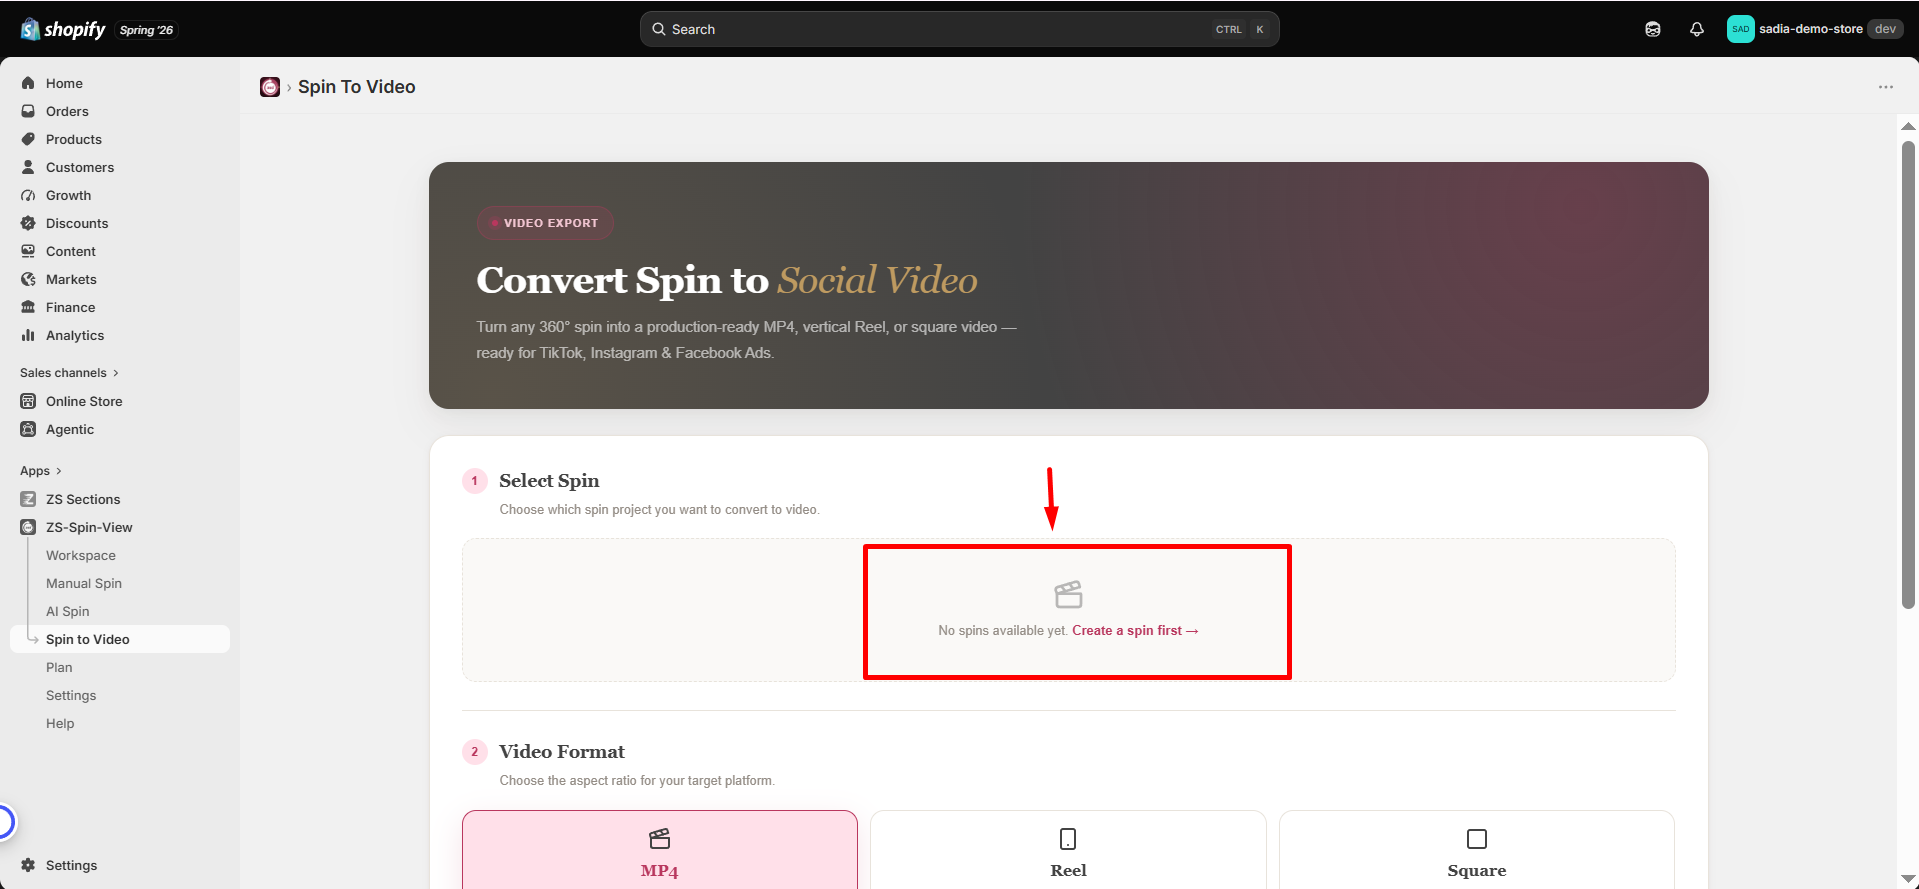Click the search bar
Viewport: 1919px width, 889px height.
click(959, 29)
